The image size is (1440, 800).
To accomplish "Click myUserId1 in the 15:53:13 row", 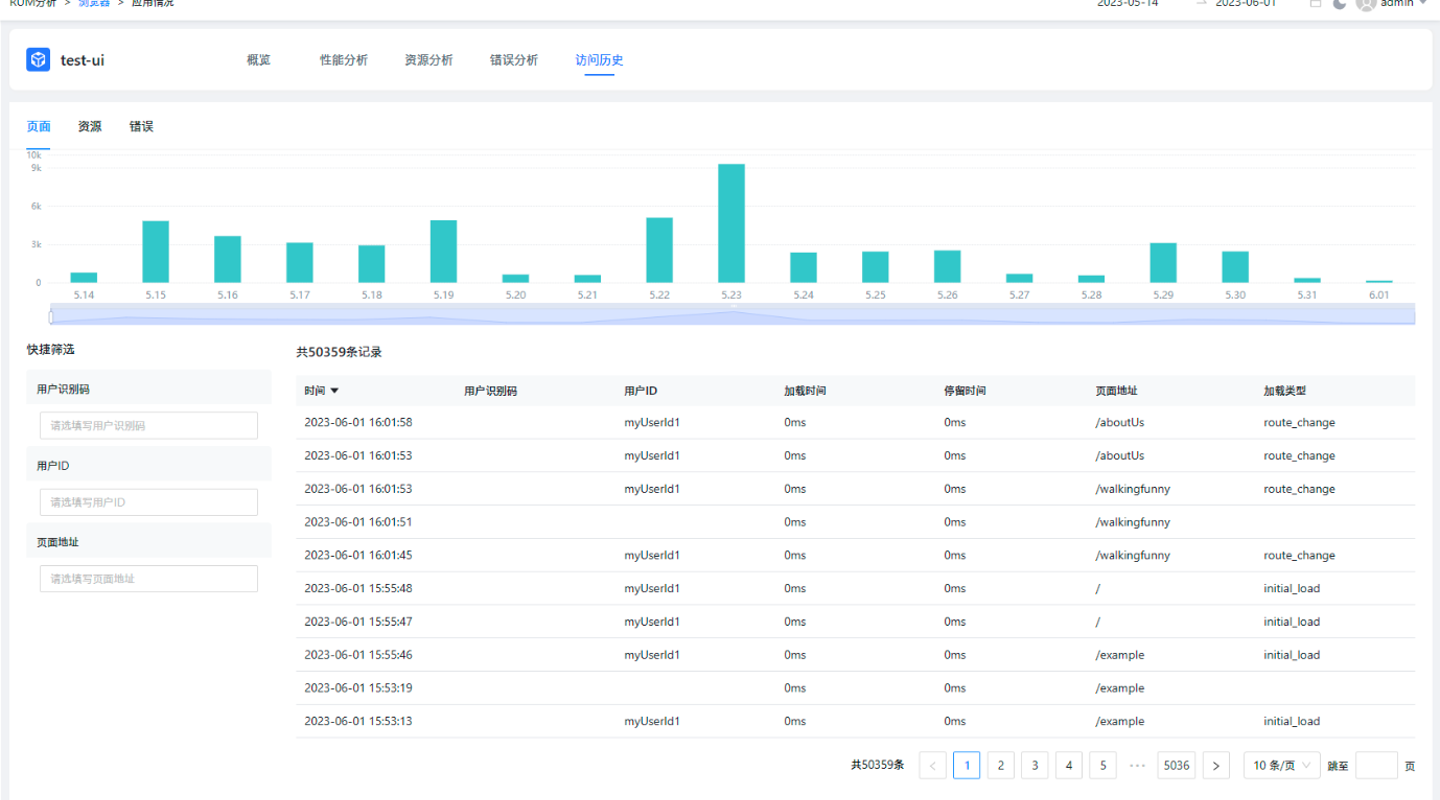I will coord(652,721).
